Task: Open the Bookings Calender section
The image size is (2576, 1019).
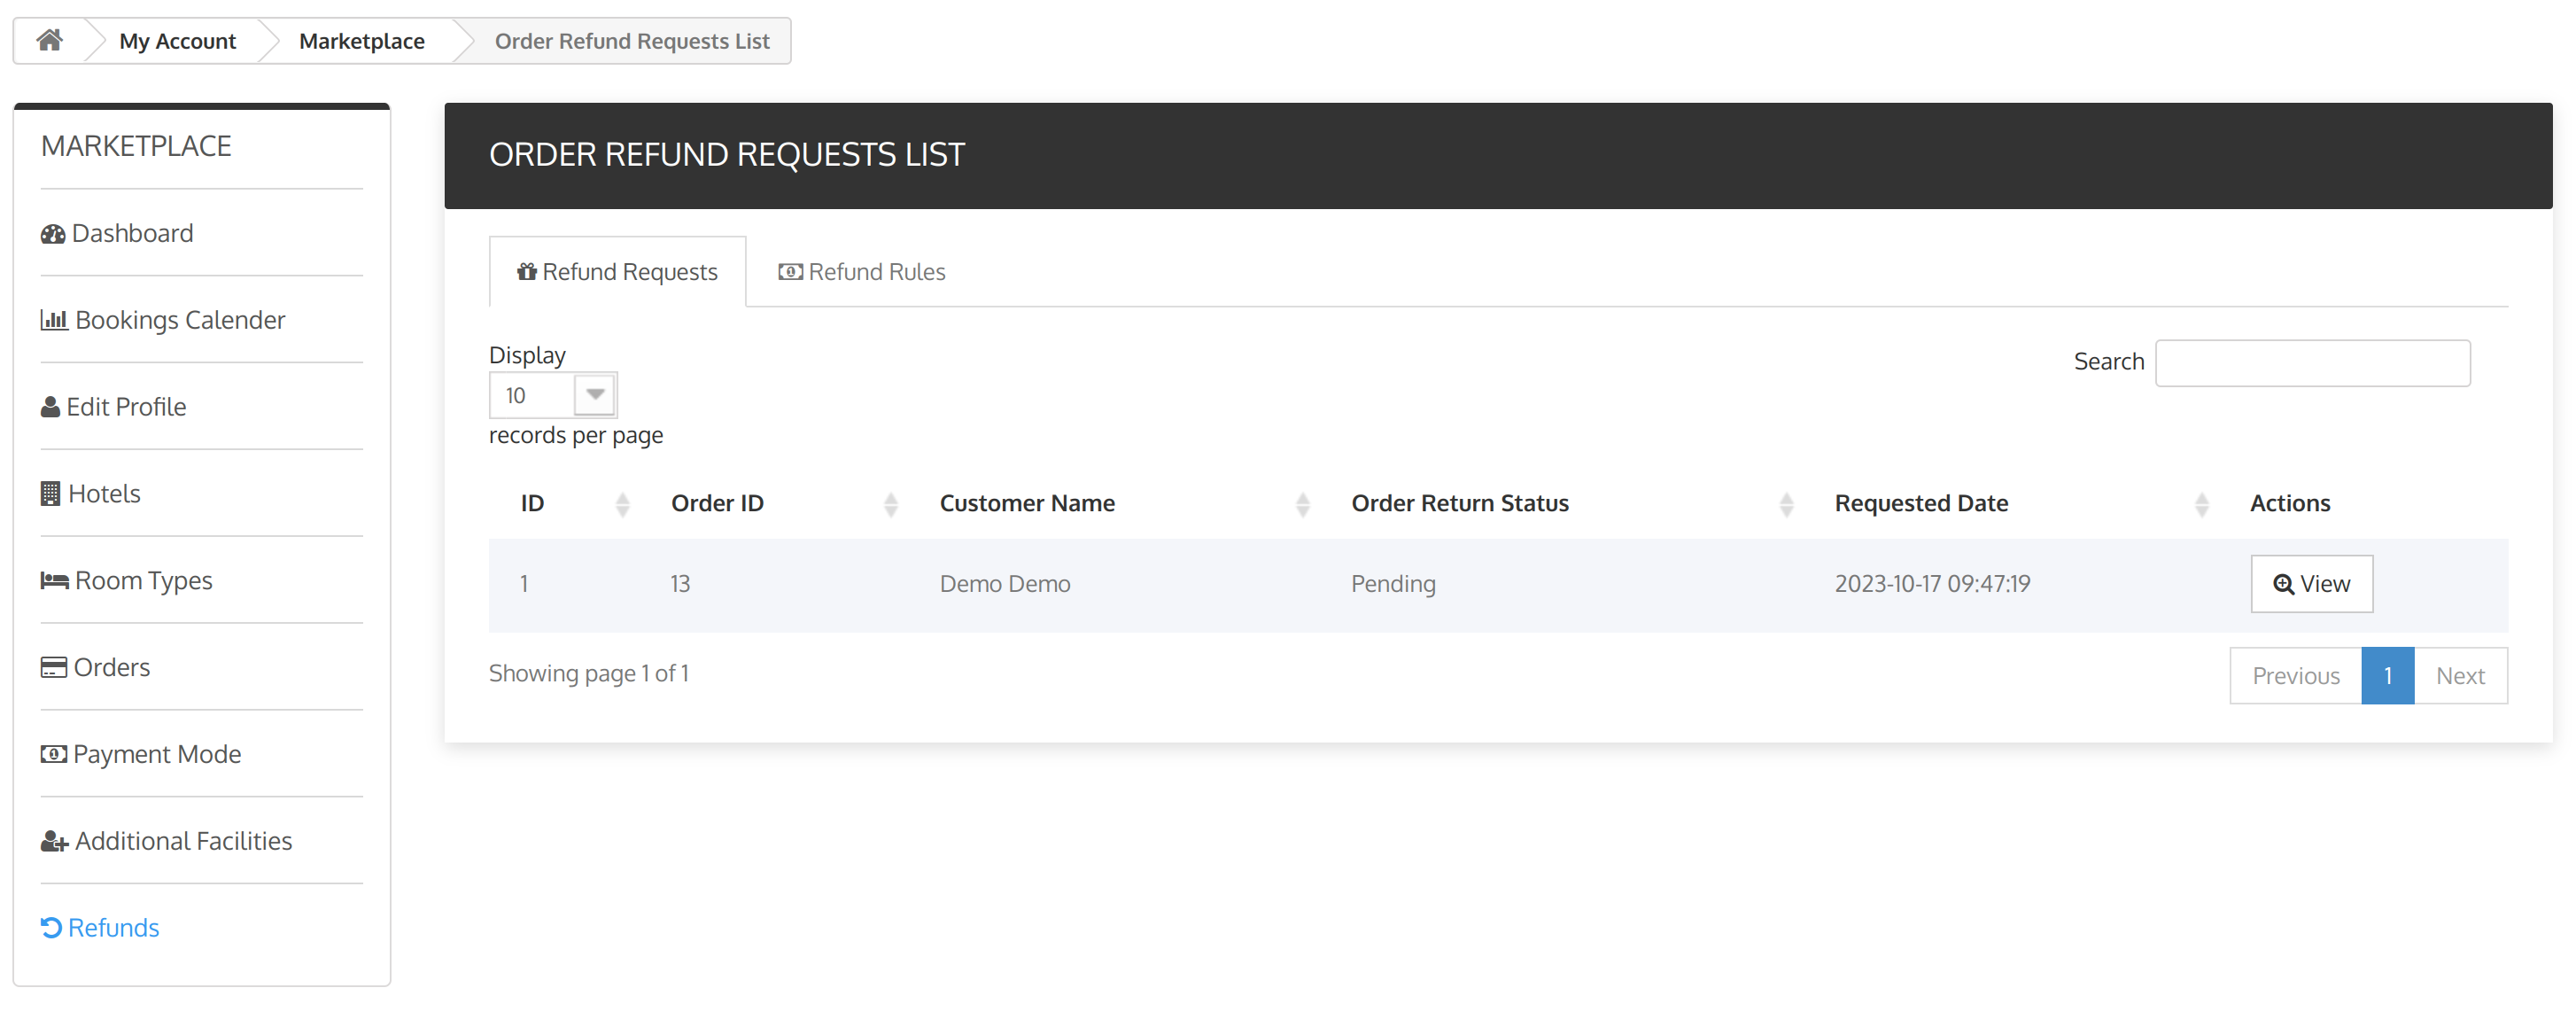Action: tap(181, 317)
